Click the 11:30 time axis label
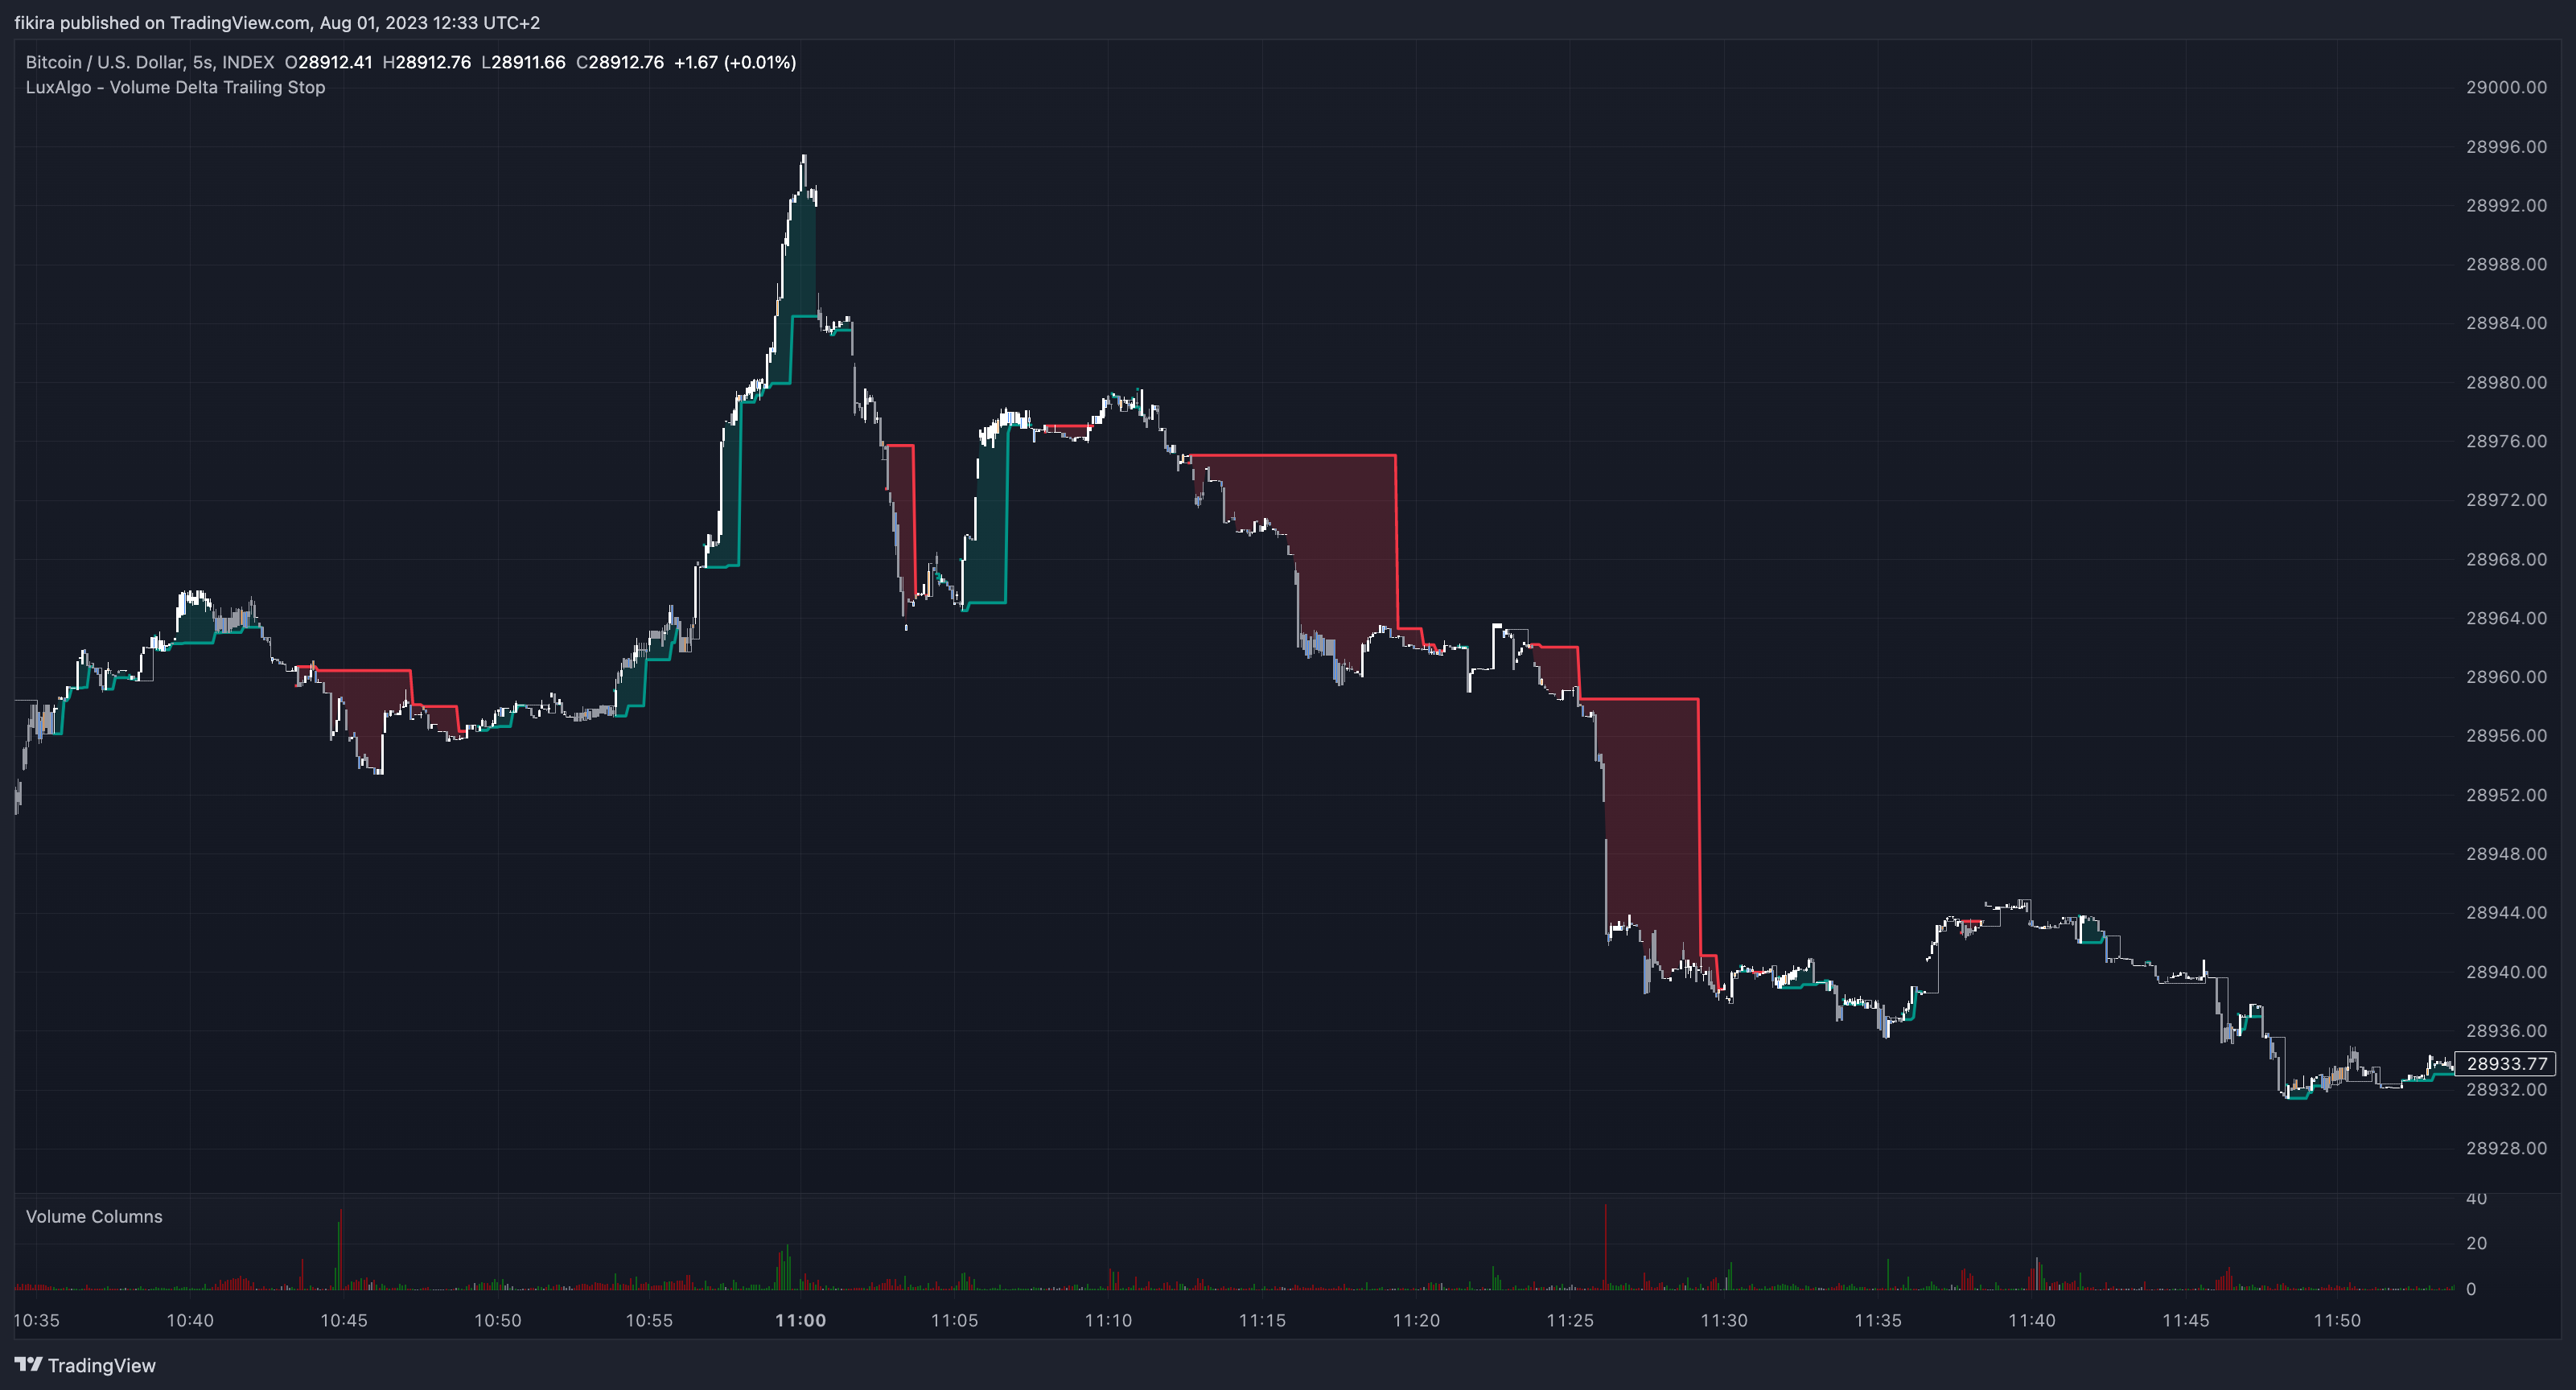 tap(1725, 1320)
